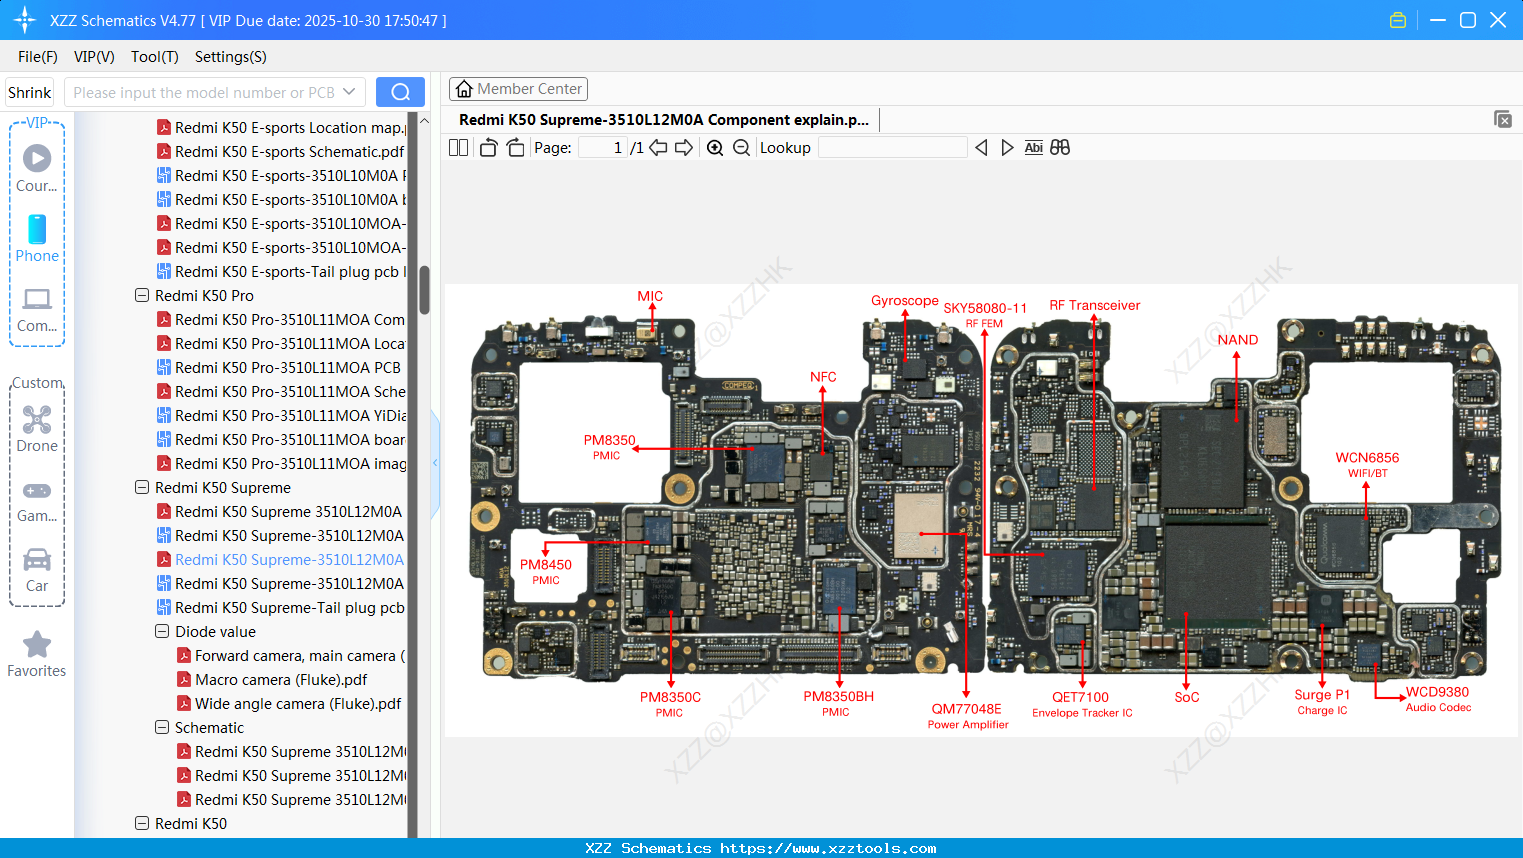The image size is (1523, 858).
Task: Collapse the Diode value section
Action: point(161,631)
